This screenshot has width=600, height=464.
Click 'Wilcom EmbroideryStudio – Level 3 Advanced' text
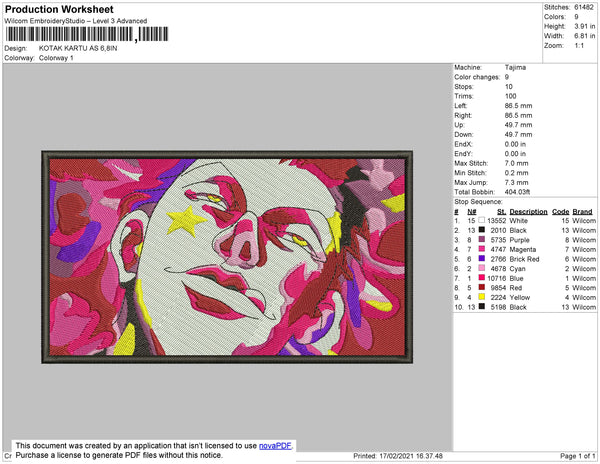pos(76,21)
